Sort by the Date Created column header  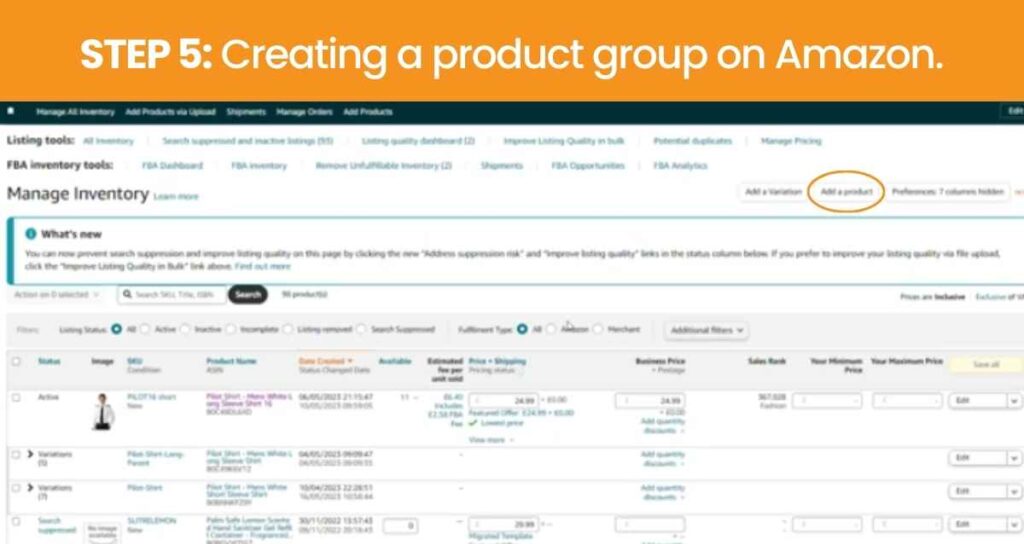[325, 361]
